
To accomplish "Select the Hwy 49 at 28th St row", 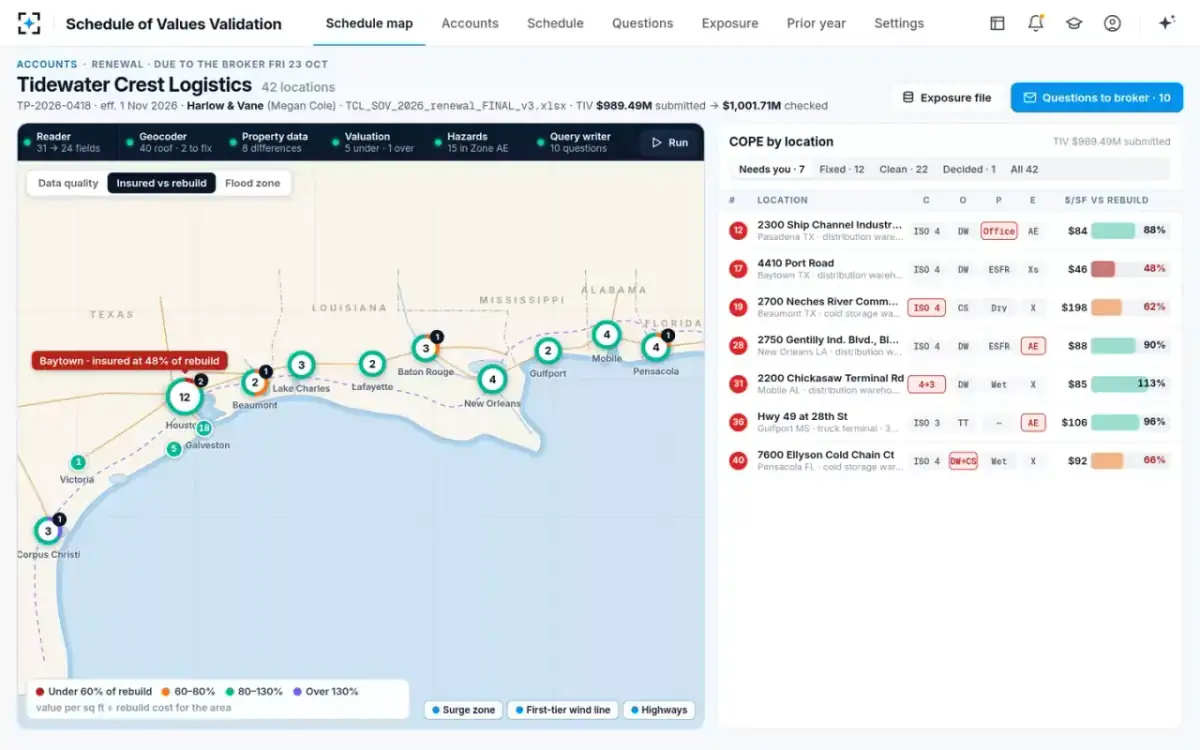I will (949, 422).
